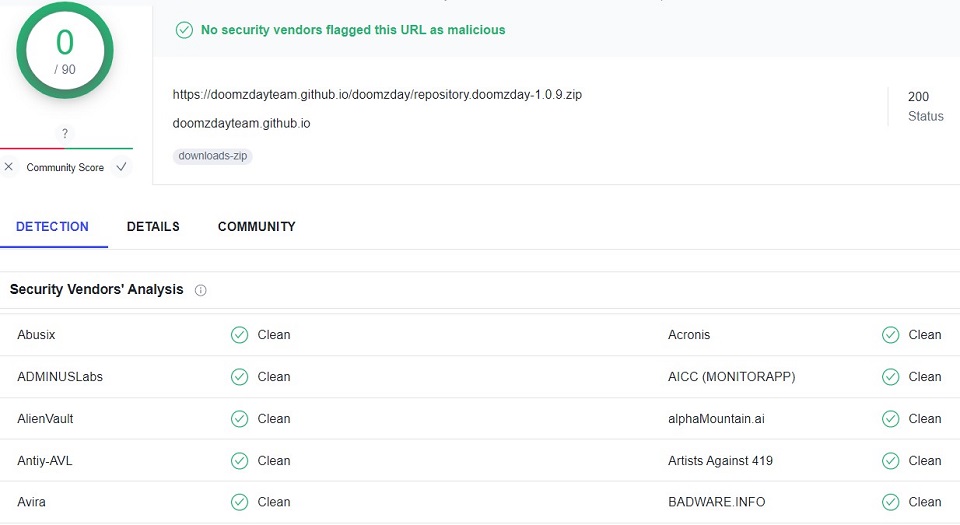
Task: Click the Clean result text for Abusix
Action: pyautogui.click(x=274, y=335)
